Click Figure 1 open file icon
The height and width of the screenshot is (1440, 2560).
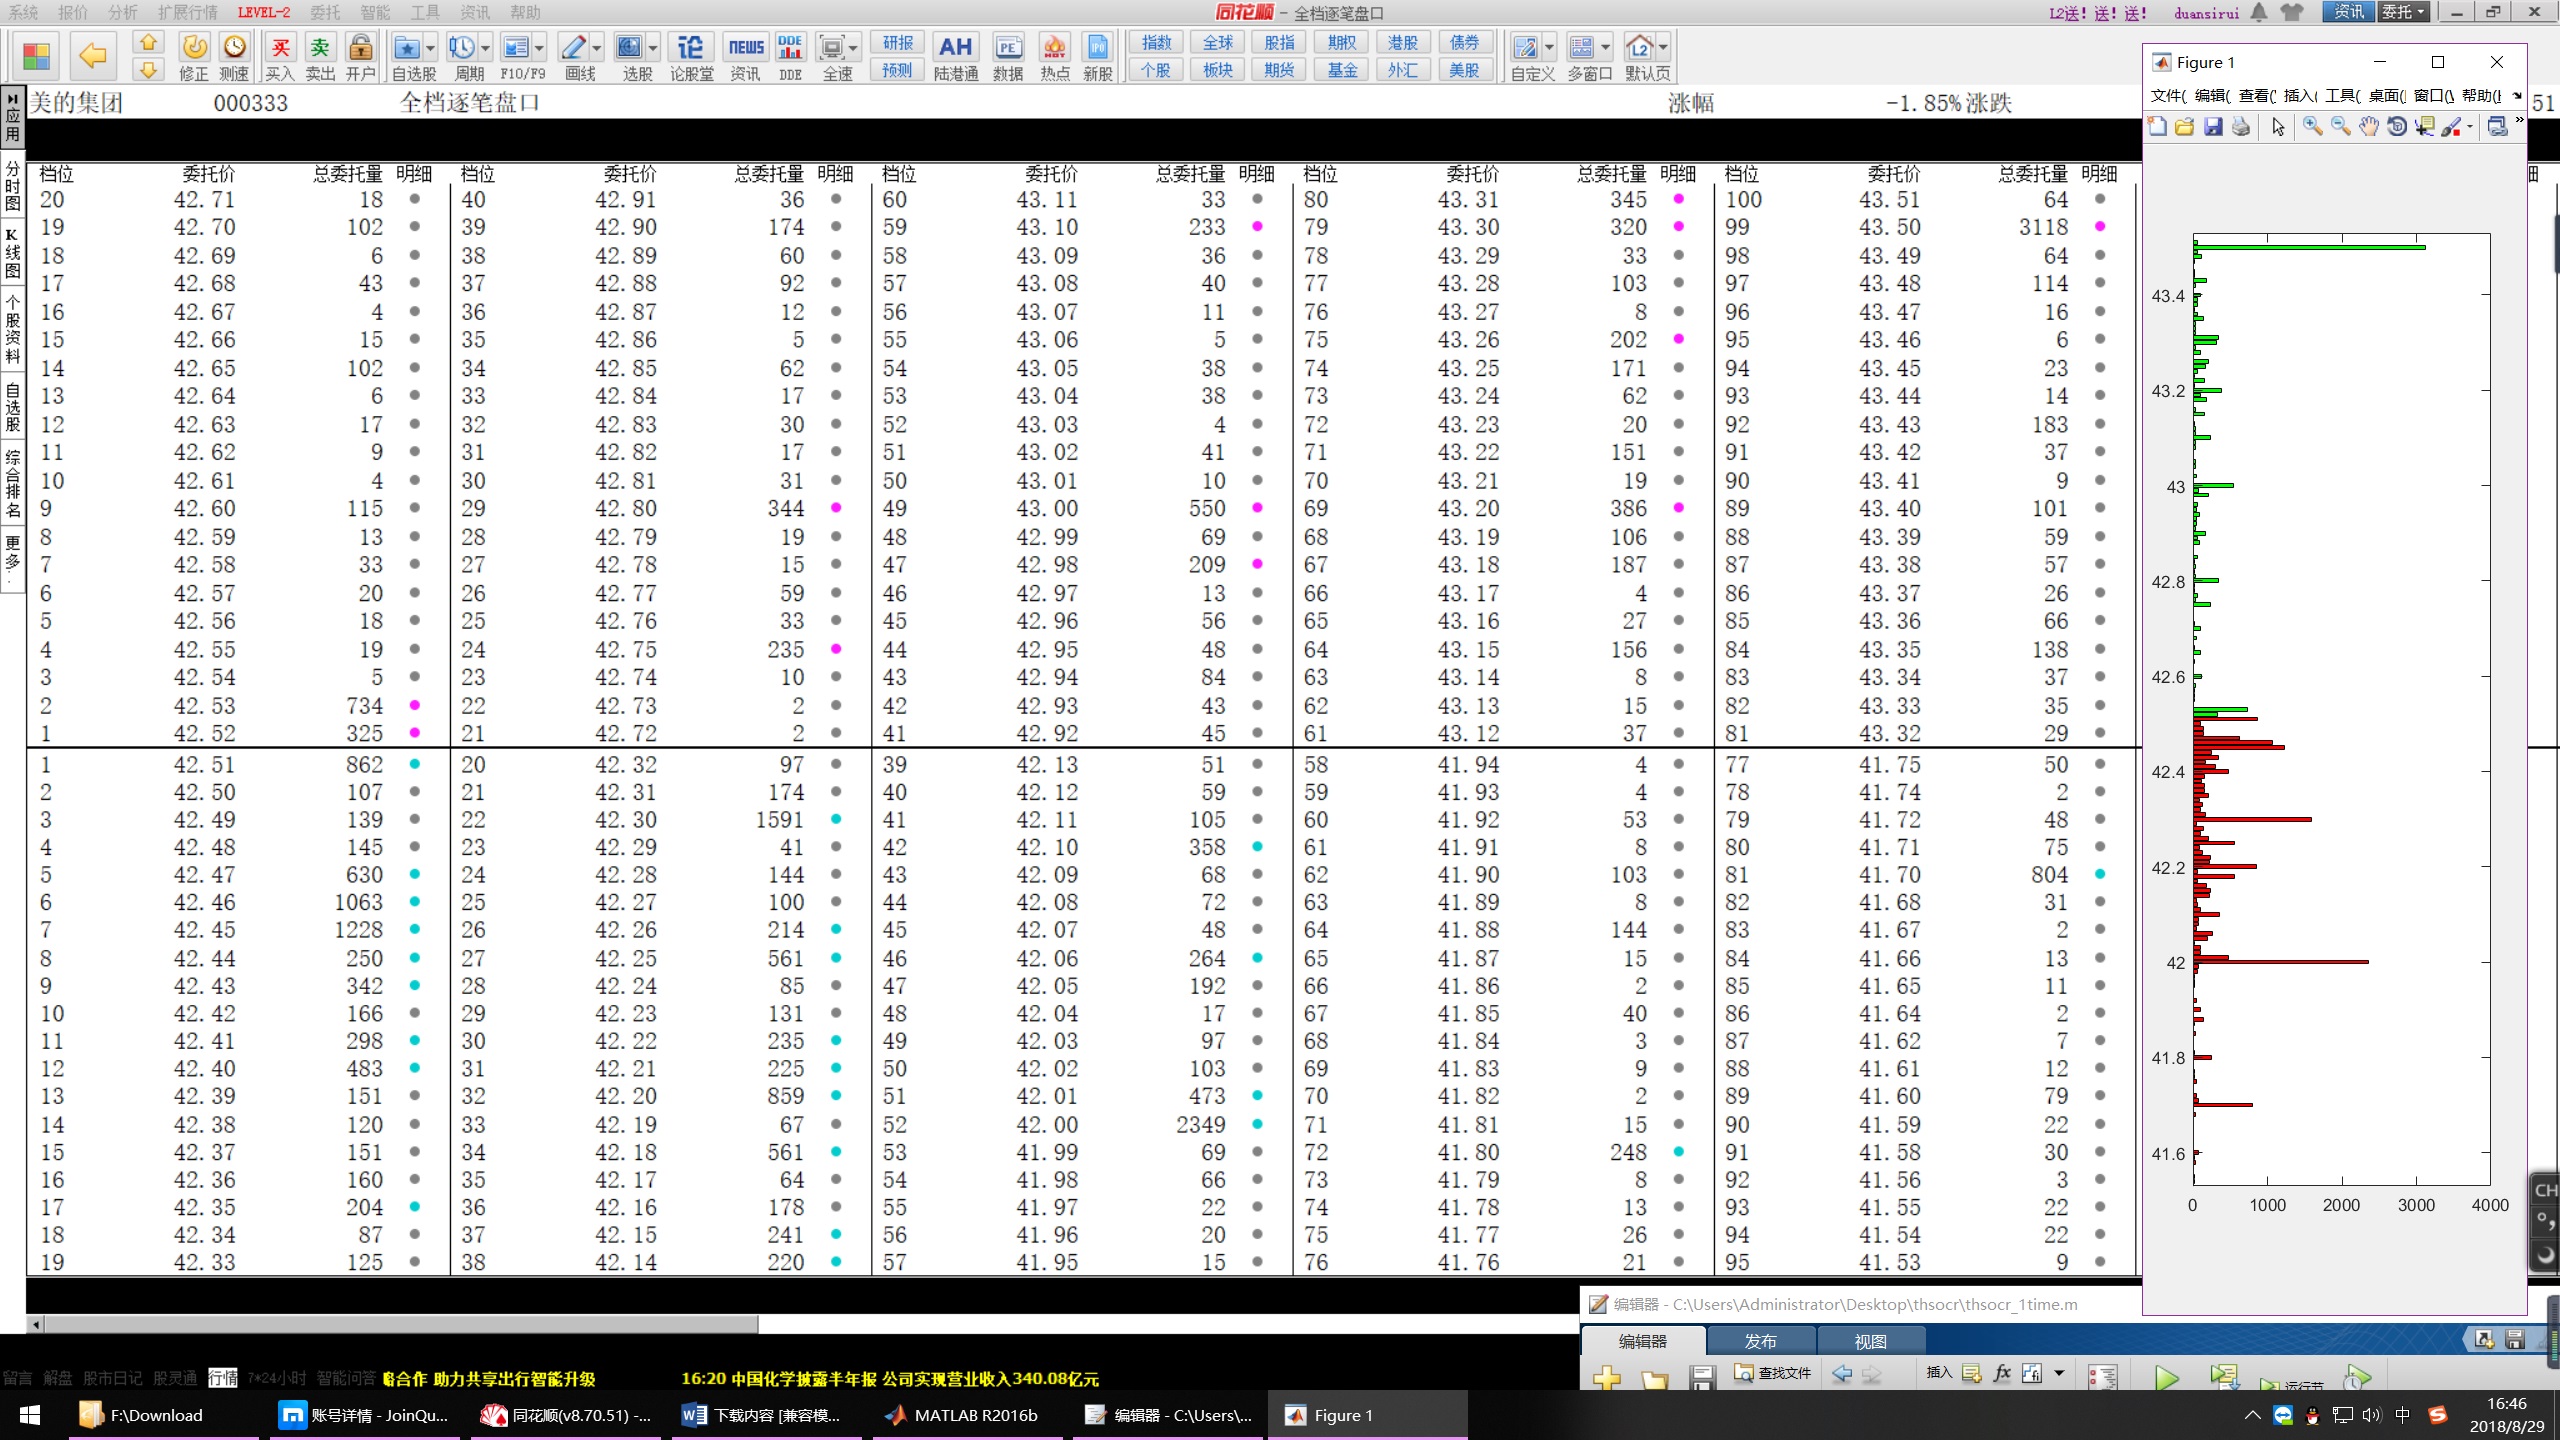point(2185,126)
